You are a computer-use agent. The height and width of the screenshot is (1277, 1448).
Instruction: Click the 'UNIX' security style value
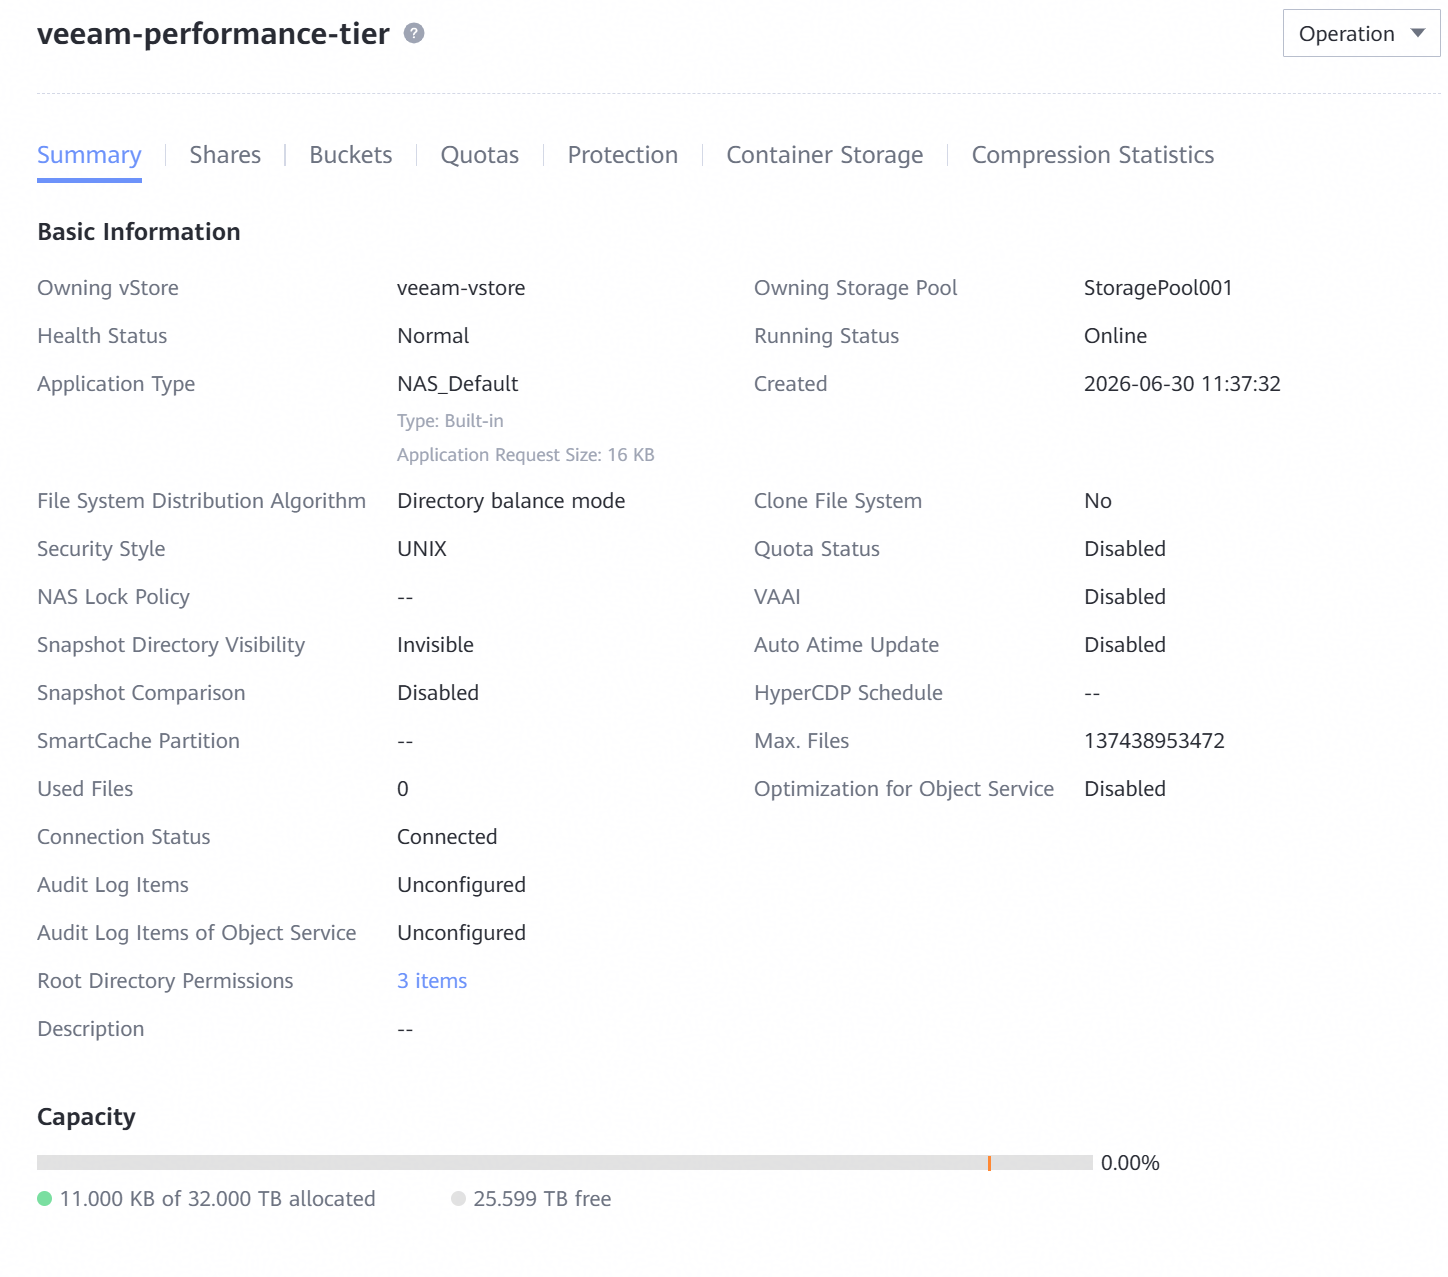click(x=422, y=549)
